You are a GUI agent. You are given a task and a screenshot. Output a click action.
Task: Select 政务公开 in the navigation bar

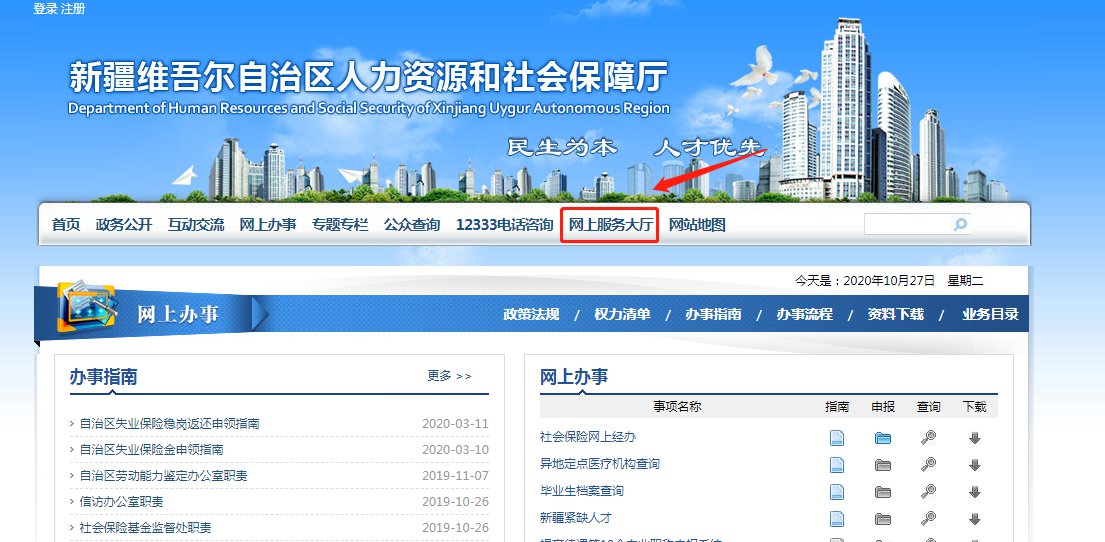pyautogui.click(x=124, y=225)
